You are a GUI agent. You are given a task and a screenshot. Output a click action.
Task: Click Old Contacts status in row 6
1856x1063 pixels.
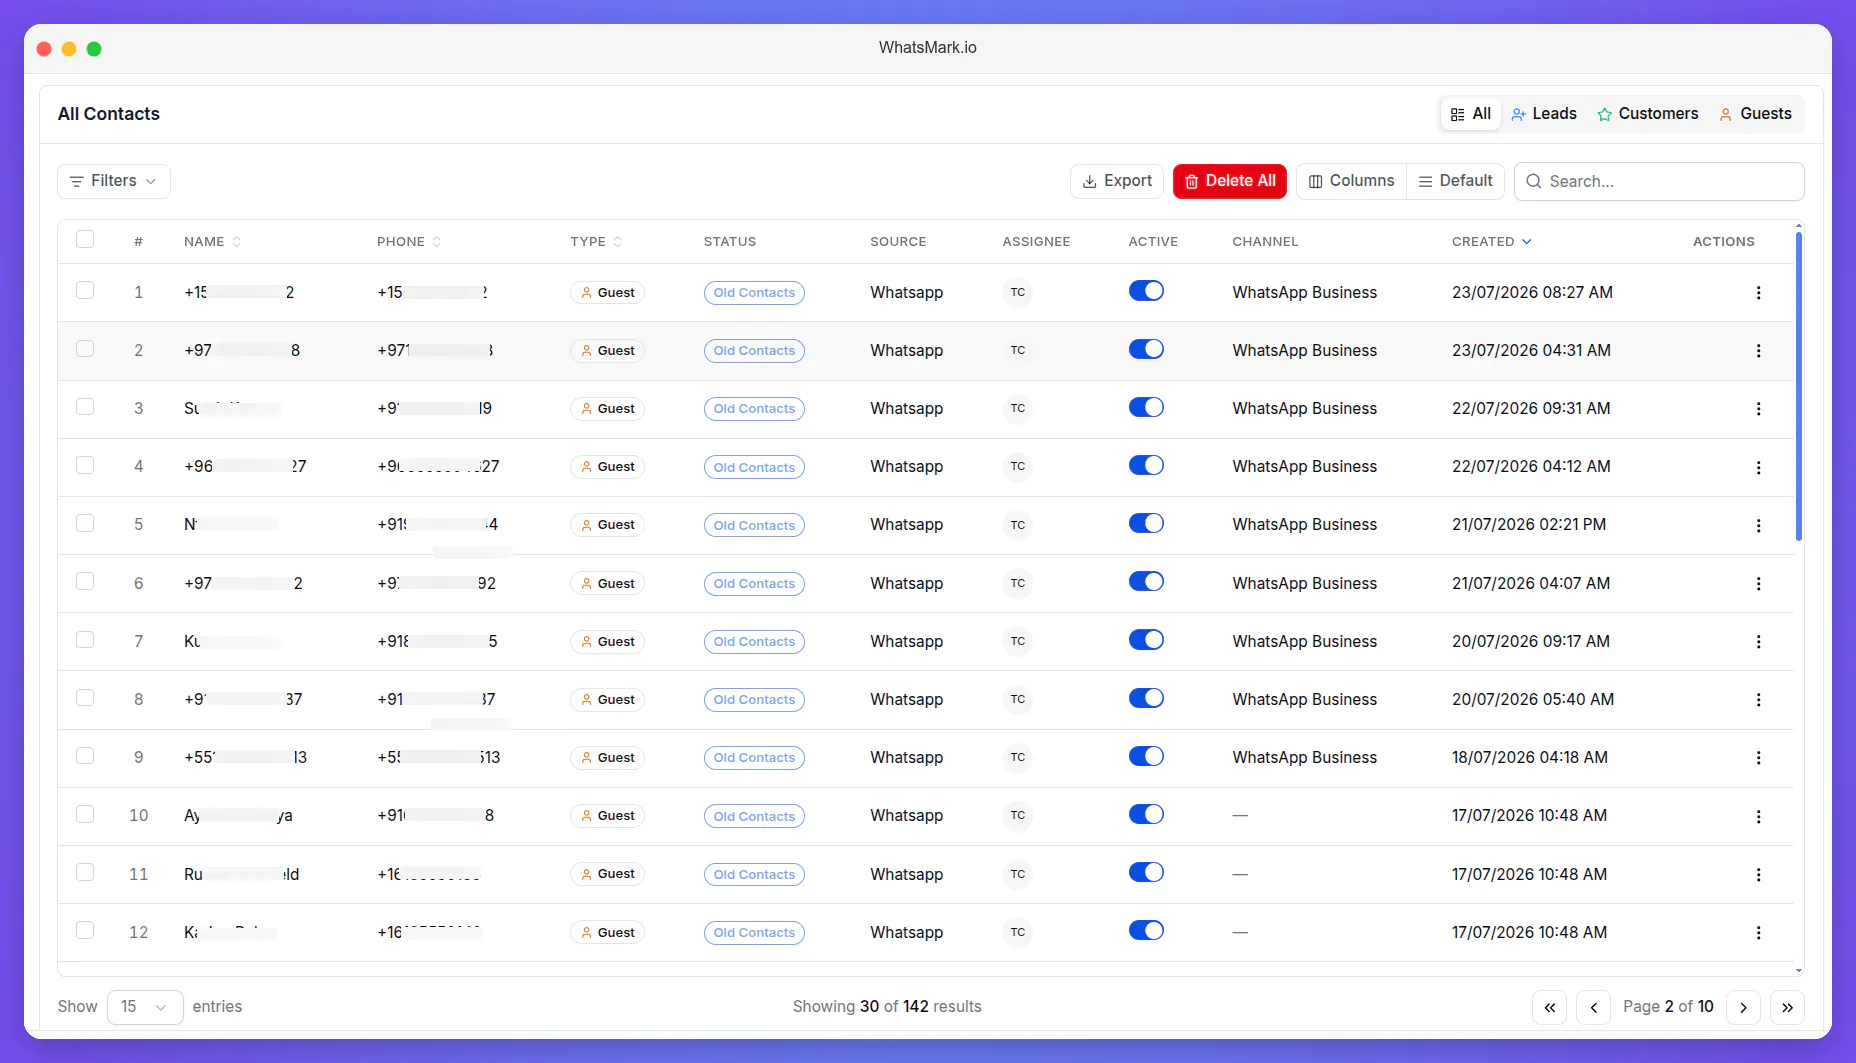(754, 584)
